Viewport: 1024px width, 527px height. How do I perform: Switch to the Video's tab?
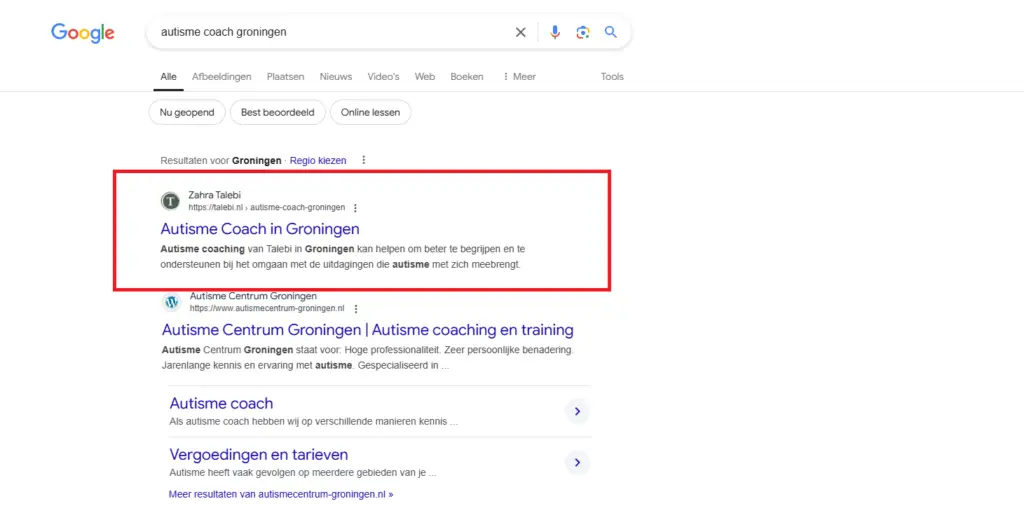[383, 76]
